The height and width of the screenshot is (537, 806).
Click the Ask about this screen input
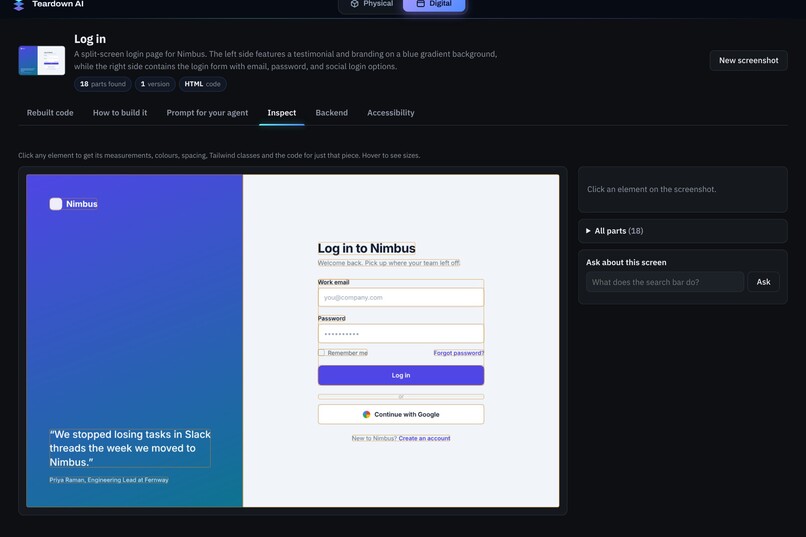tap(665, 282)
